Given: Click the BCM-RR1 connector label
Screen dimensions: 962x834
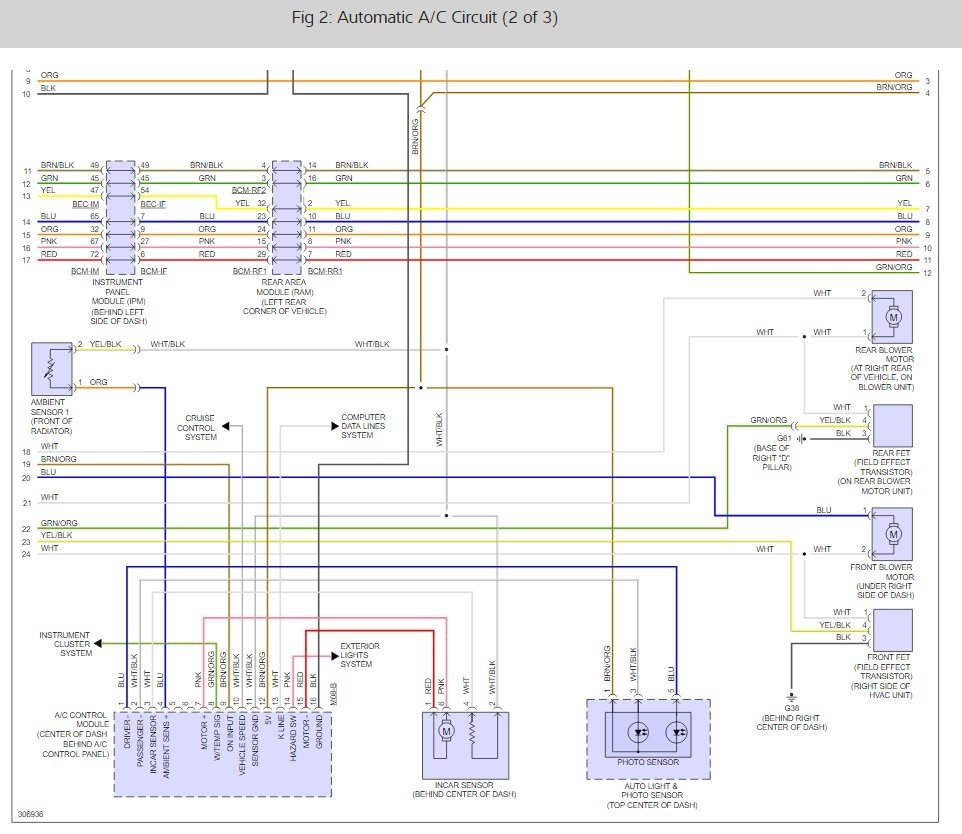Looking at the screenshot, I should point(325,271).
